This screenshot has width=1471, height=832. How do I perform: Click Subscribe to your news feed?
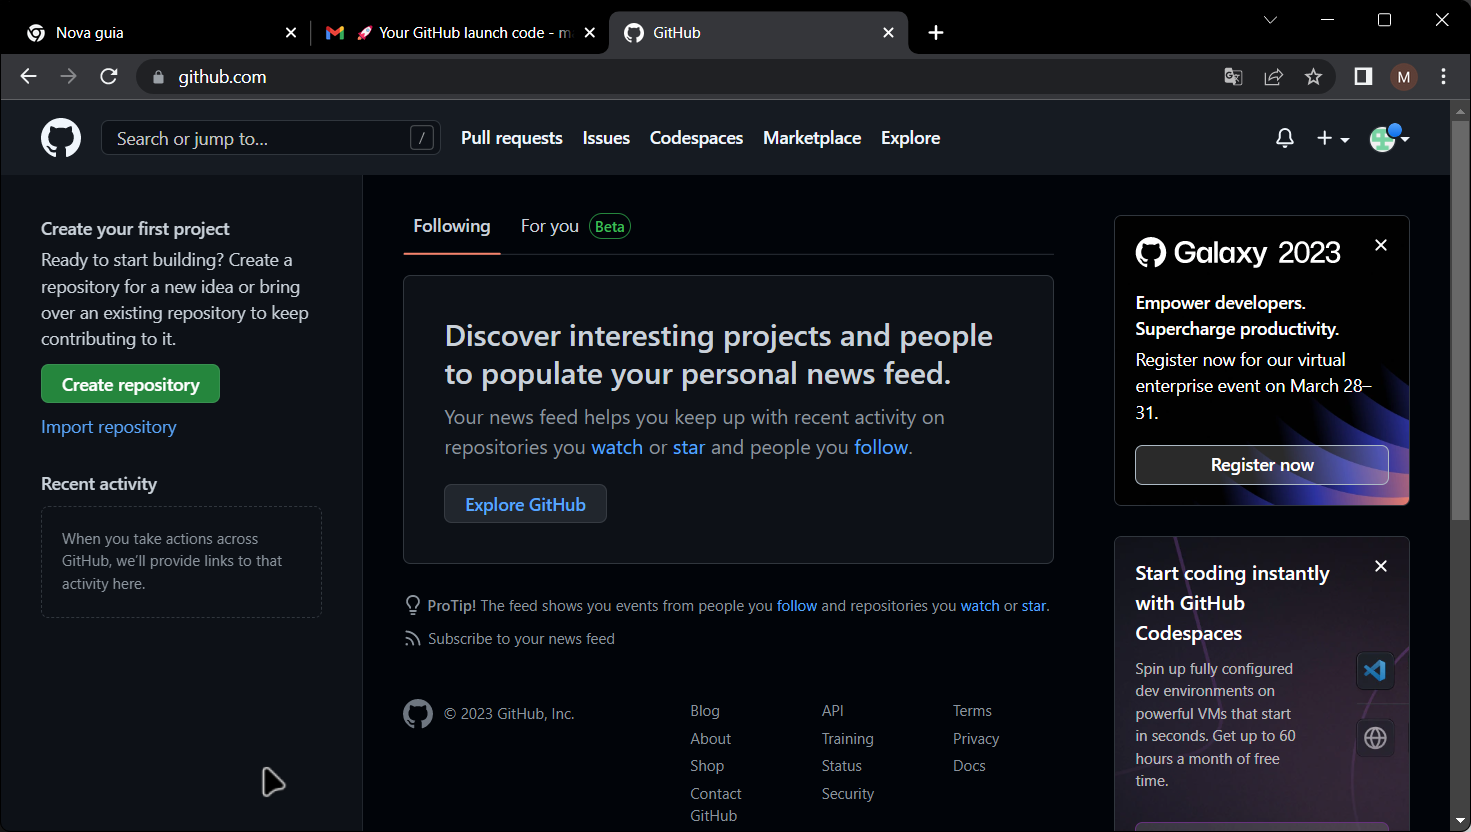tap(521, 639)
